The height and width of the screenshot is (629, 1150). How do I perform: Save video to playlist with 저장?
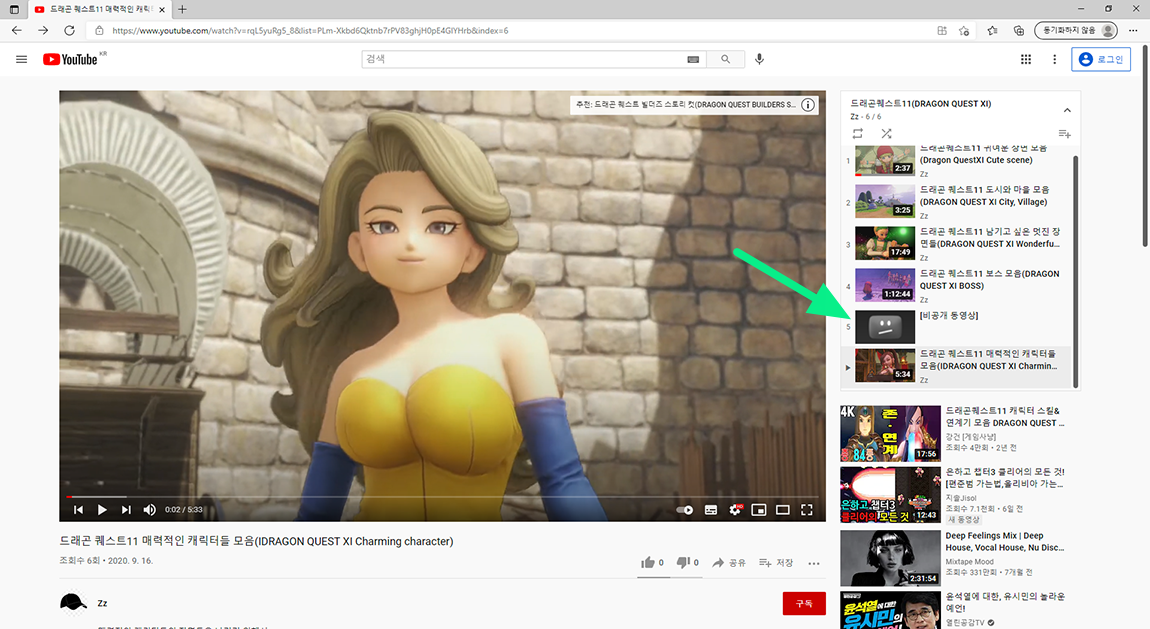coord(776,563)
